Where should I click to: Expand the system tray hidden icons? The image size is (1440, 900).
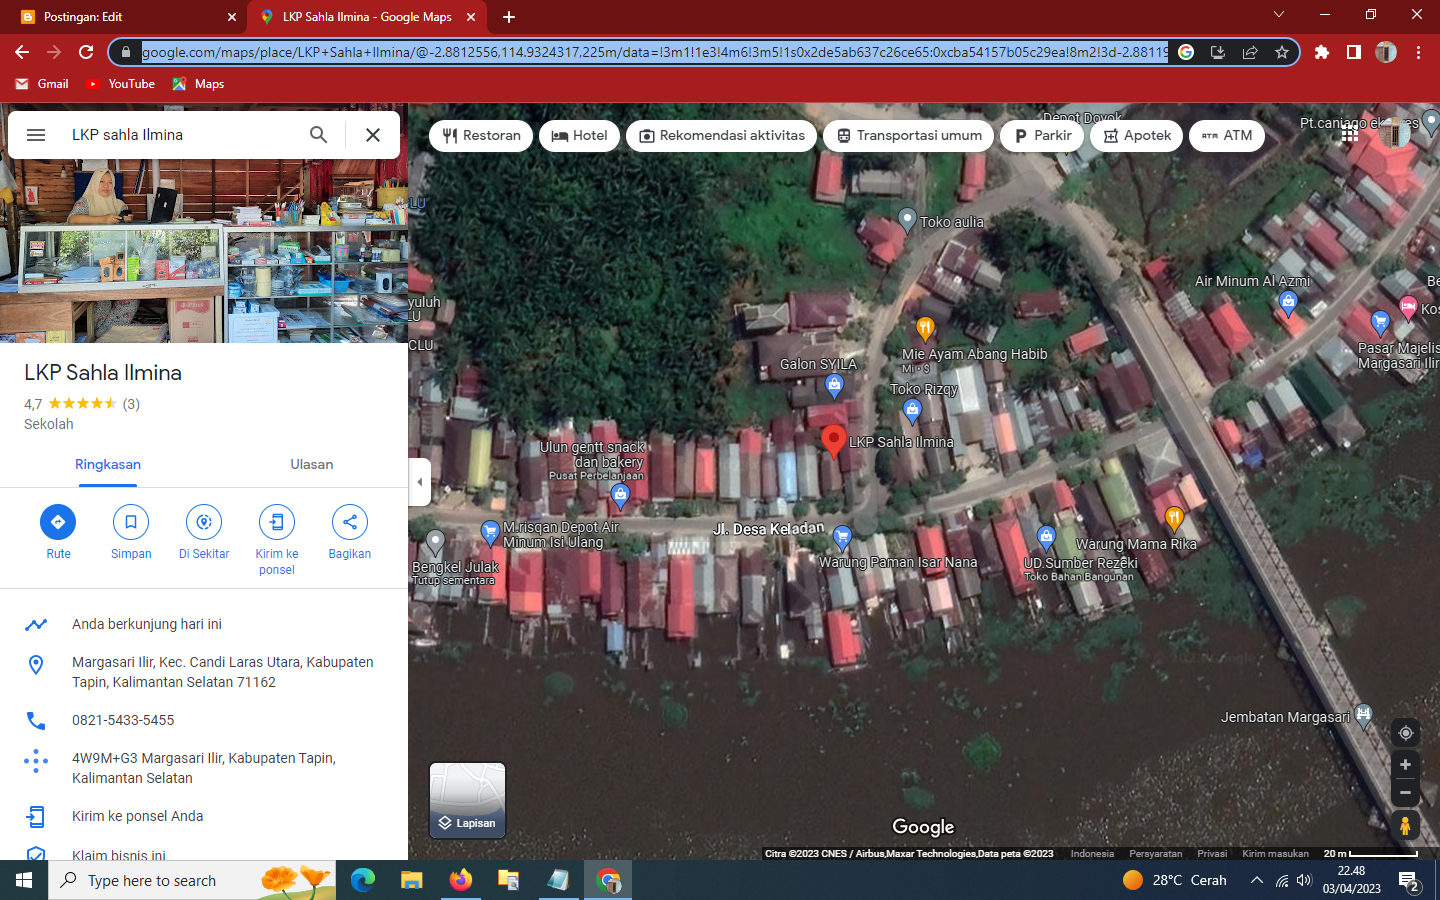[1256, 880]
